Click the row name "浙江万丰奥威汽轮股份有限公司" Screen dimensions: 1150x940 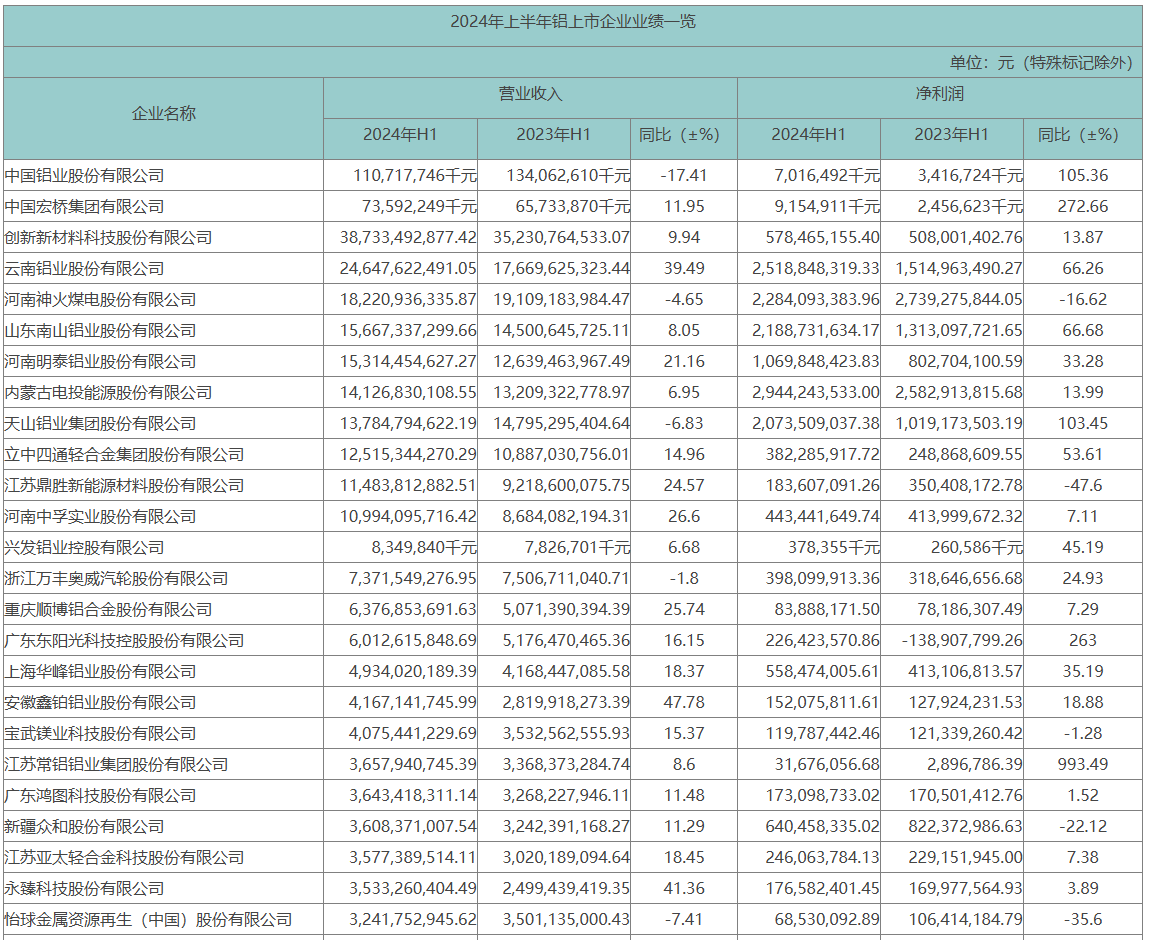pyautogui.click(x=116, y=579)
